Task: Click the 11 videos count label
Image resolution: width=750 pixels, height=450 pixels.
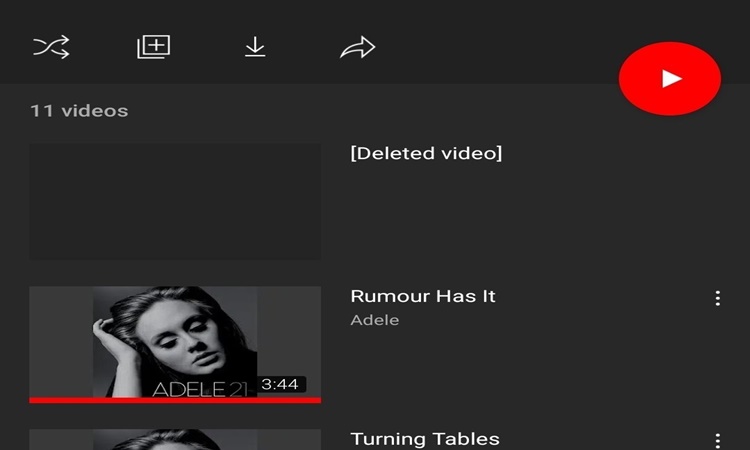Action: 79,110
